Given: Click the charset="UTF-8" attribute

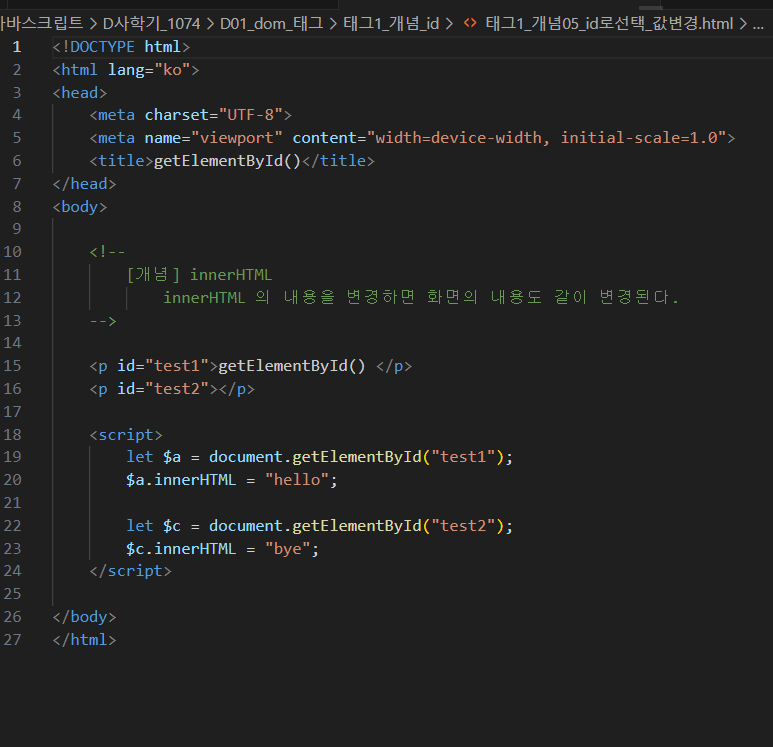Looking at the screenshot, I should pyautogui.click(x=213, y=115).
